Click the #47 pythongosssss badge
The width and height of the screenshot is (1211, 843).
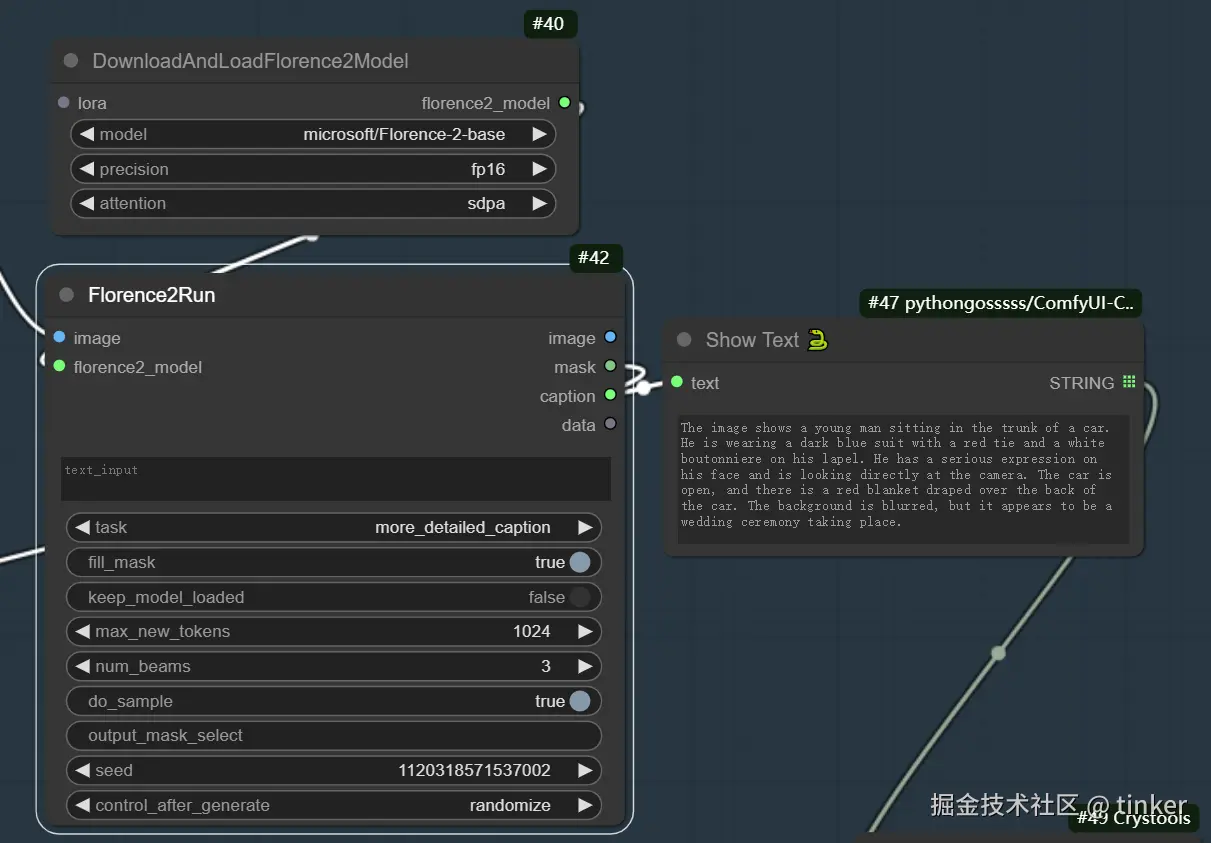(1000, 303)
